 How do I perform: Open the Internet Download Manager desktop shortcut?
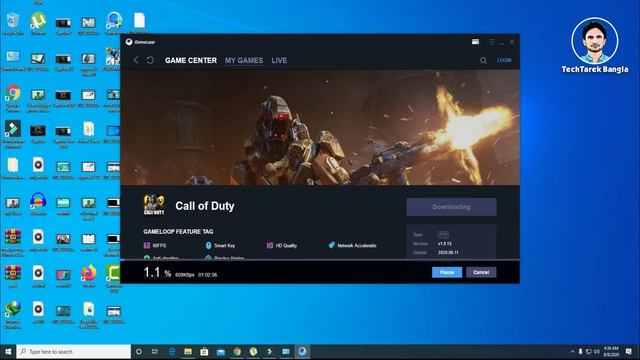(13, 314)
